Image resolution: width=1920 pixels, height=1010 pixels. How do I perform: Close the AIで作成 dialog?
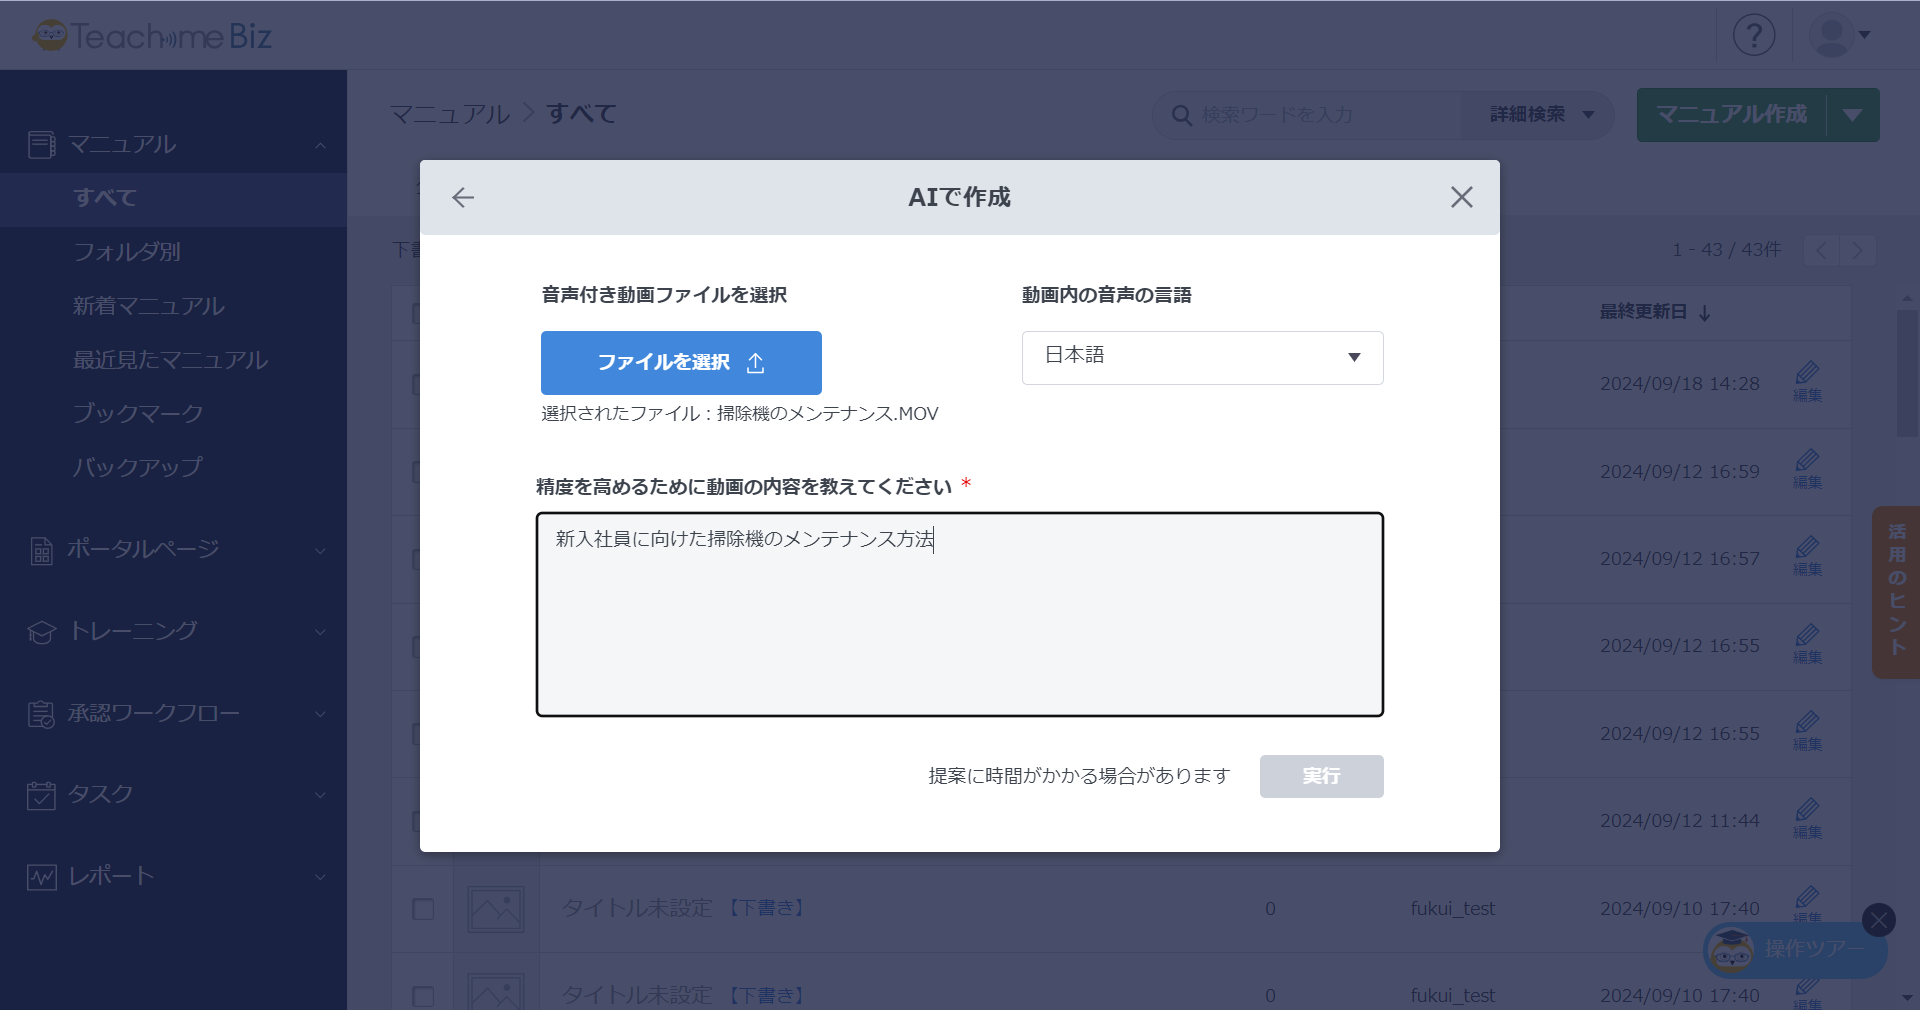(1461, 198)
